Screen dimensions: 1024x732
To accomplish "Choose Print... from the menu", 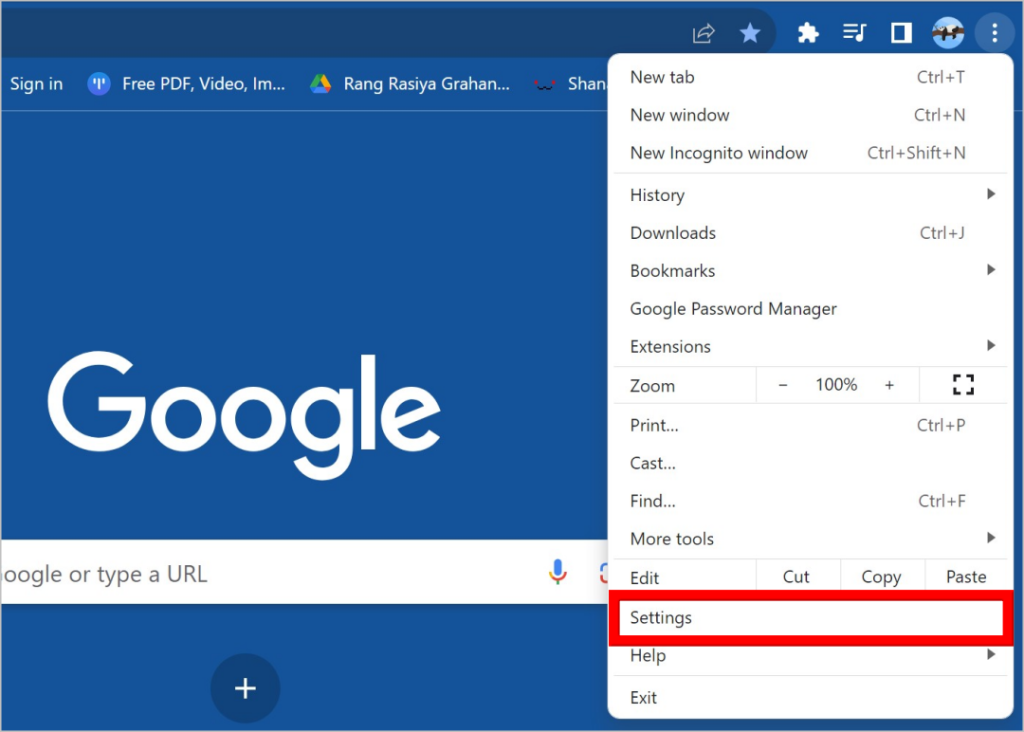I will (x=810, y=425).
